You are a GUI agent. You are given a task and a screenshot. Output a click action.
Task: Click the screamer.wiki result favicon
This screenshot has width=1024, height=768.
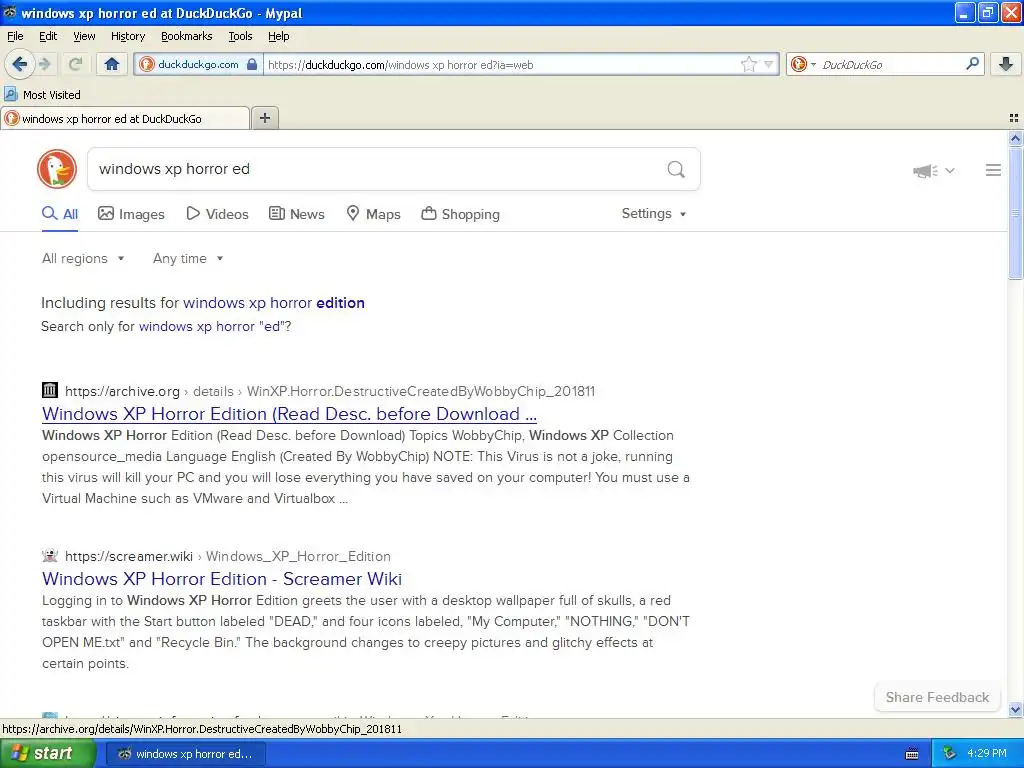pos(50,556)
